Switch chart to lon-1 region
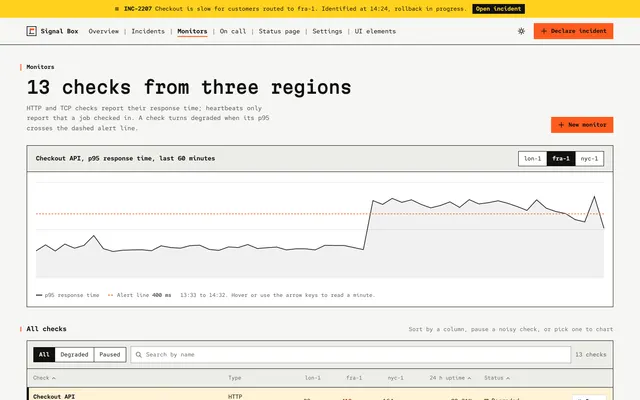Screen dimensions: 640x400 click(x=532, y=158)
